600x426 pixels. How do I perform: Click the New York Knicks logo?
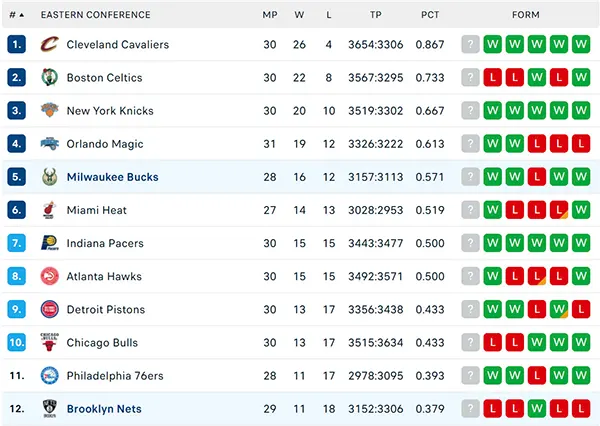pos(50,110)
